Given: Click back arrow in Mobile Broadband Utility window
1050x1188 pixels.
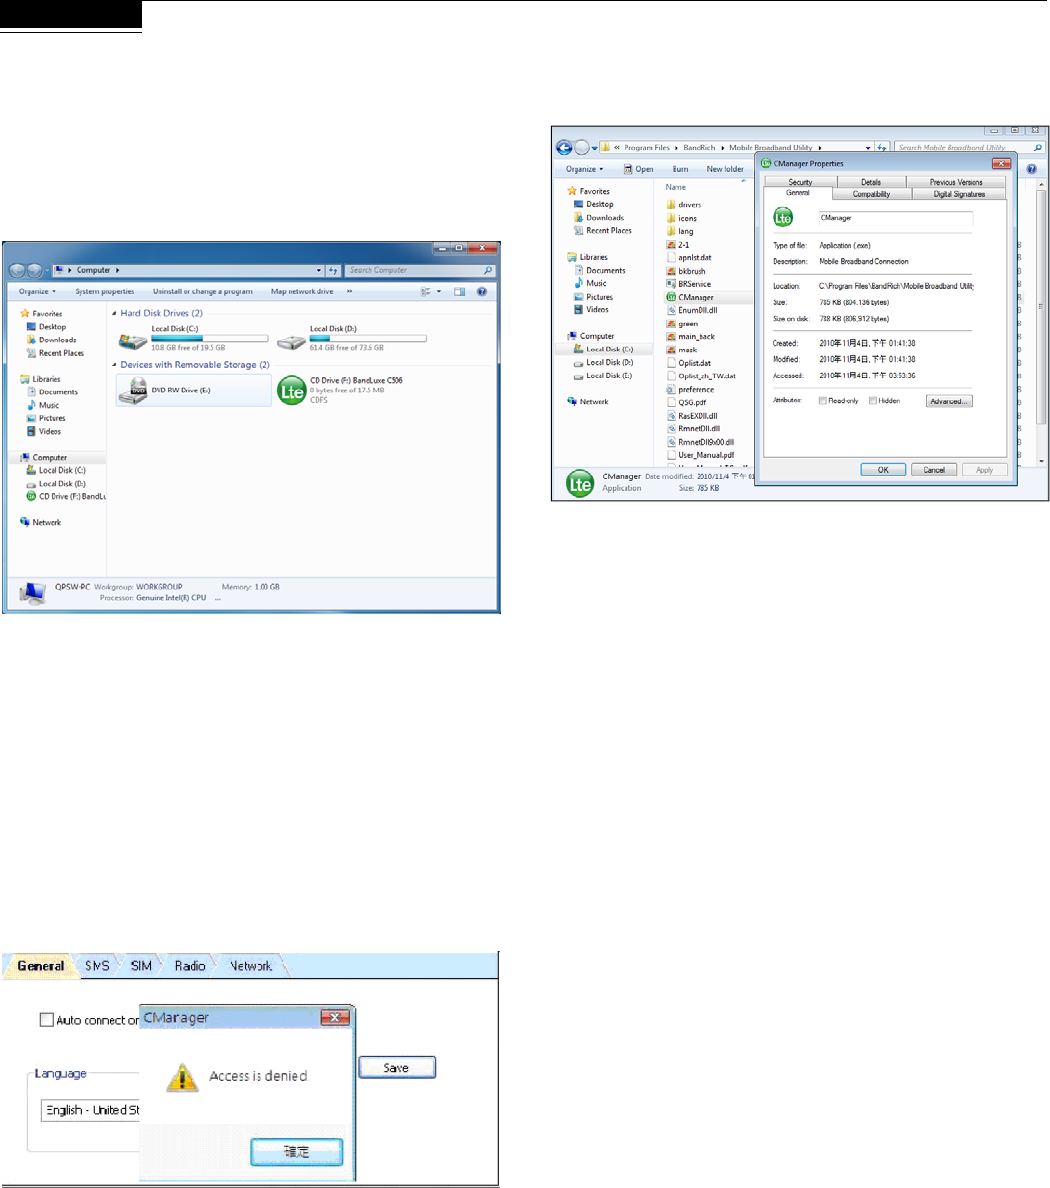Looking at the screenshot, I should (564, 148).
